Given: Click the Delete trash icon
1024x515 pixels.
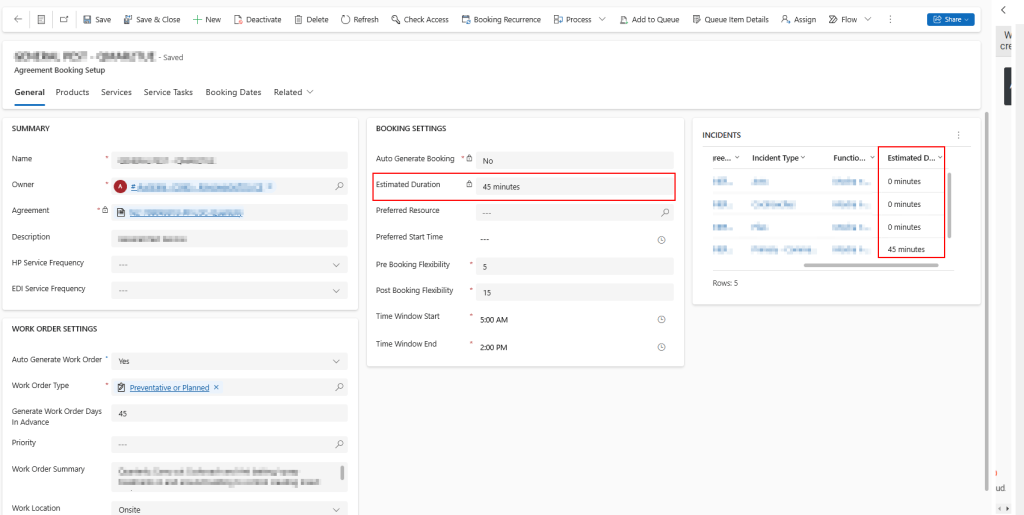Looking at the screenshot, I should [298, 19].
